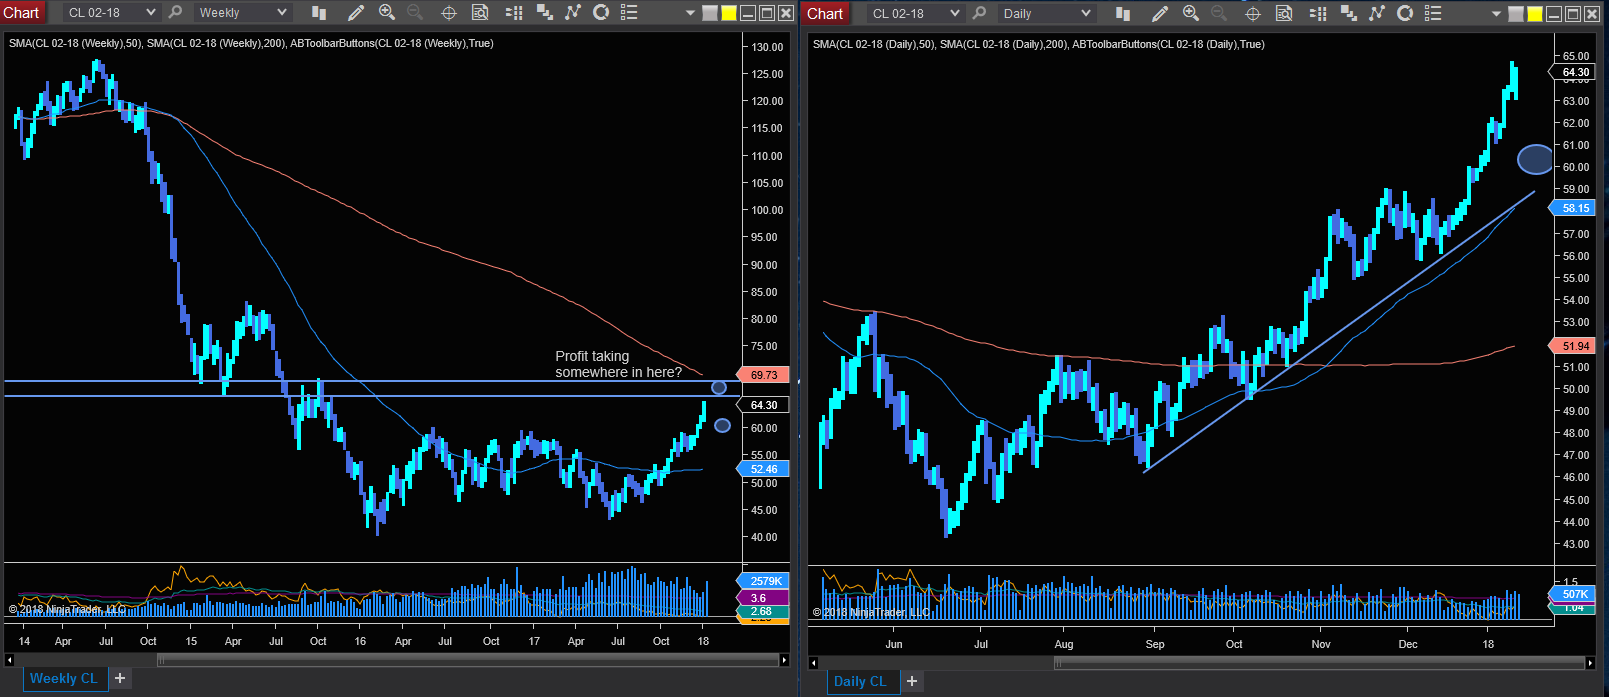Toggle Chart Trader panel in Daily chart
Image resolution: width=1609 pixels, height=697 pixels.
(x=1318, y=13)
